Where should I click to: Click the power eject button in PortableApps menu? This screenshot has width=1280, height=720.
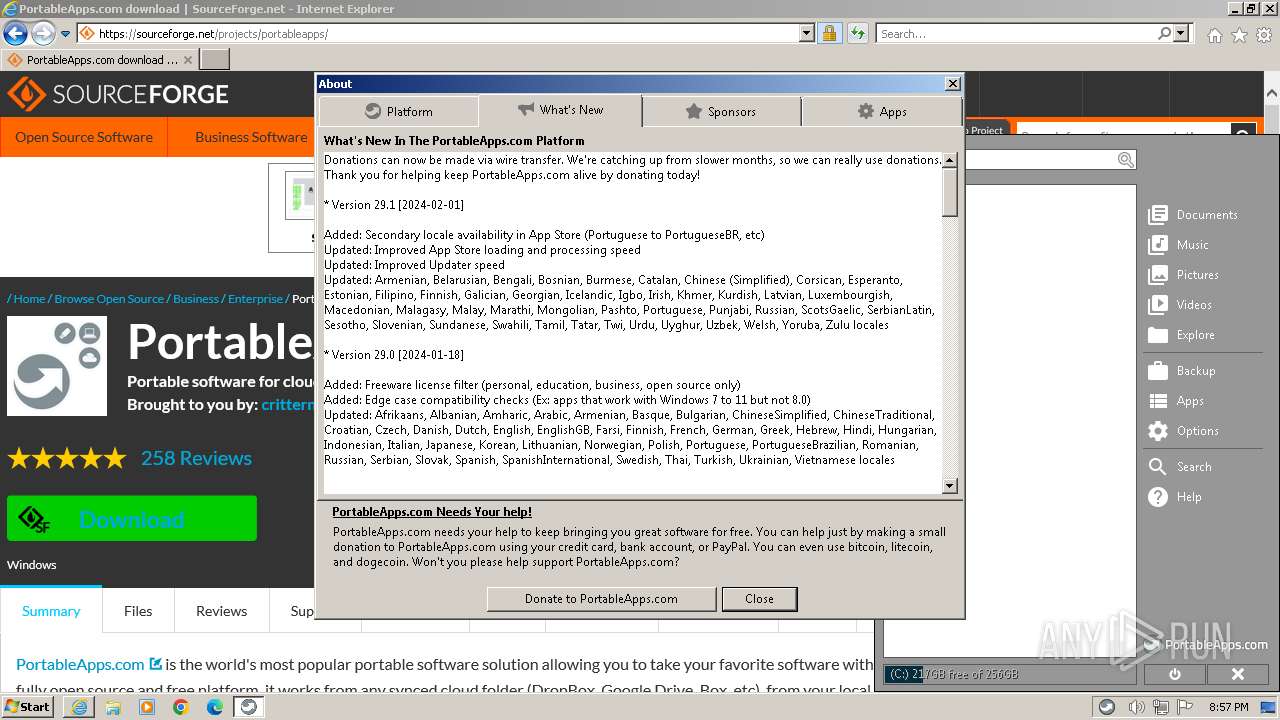pos(1174,674)
